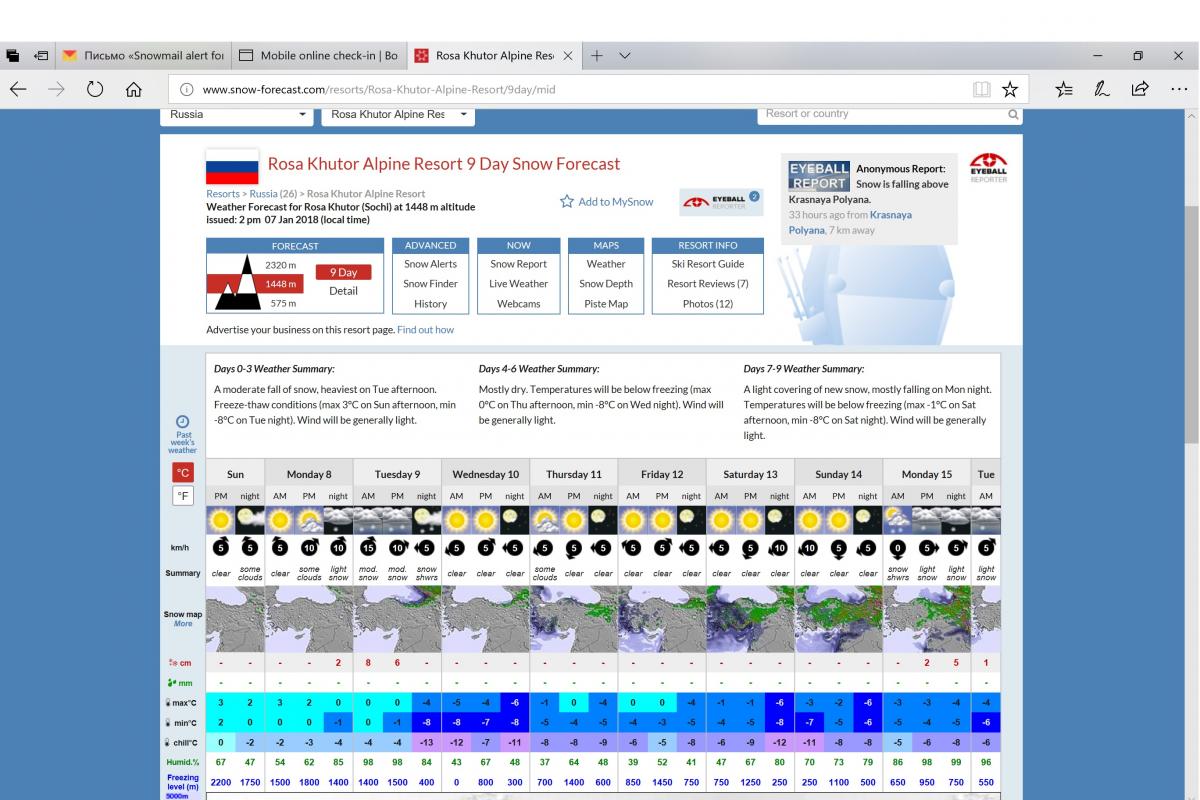Follow the Find out how link
Viewport: 1200px width, 800px height.
tap(425, 330)
